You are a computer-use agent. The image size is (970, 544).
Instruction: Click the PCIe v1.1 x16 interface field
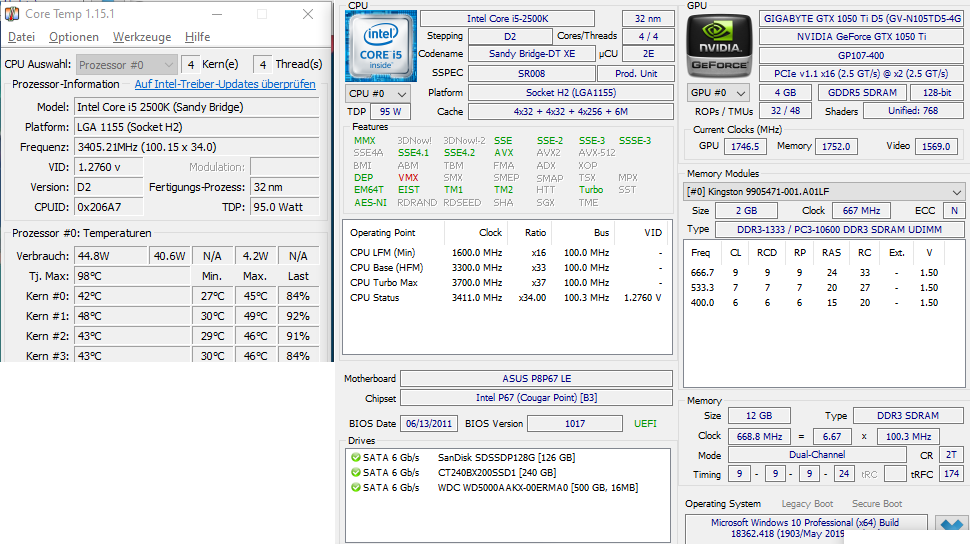(861, 74)
